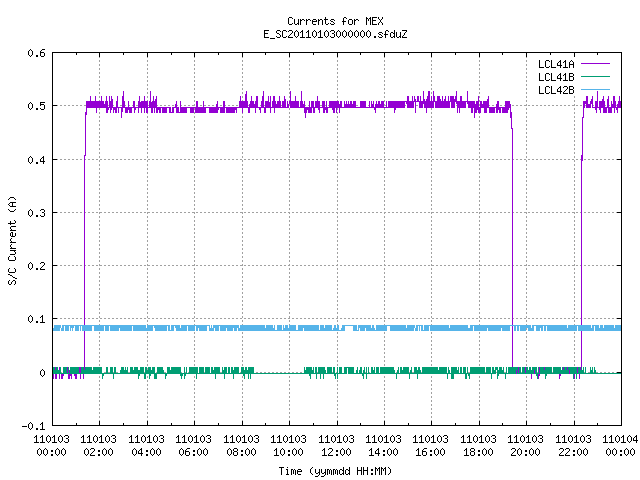The width and height of the screenshot is (640, 480).
Task: Click the 0.5 y-axis tick value
Action: click(x=36, y=106)
